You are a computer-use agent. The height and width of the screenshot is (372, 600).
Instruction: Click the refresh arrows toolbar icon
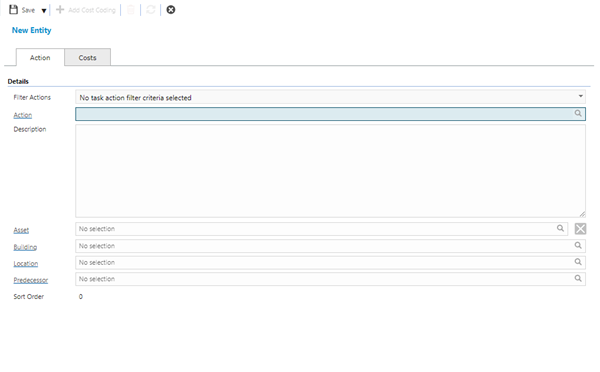click(x=151, y=10)
